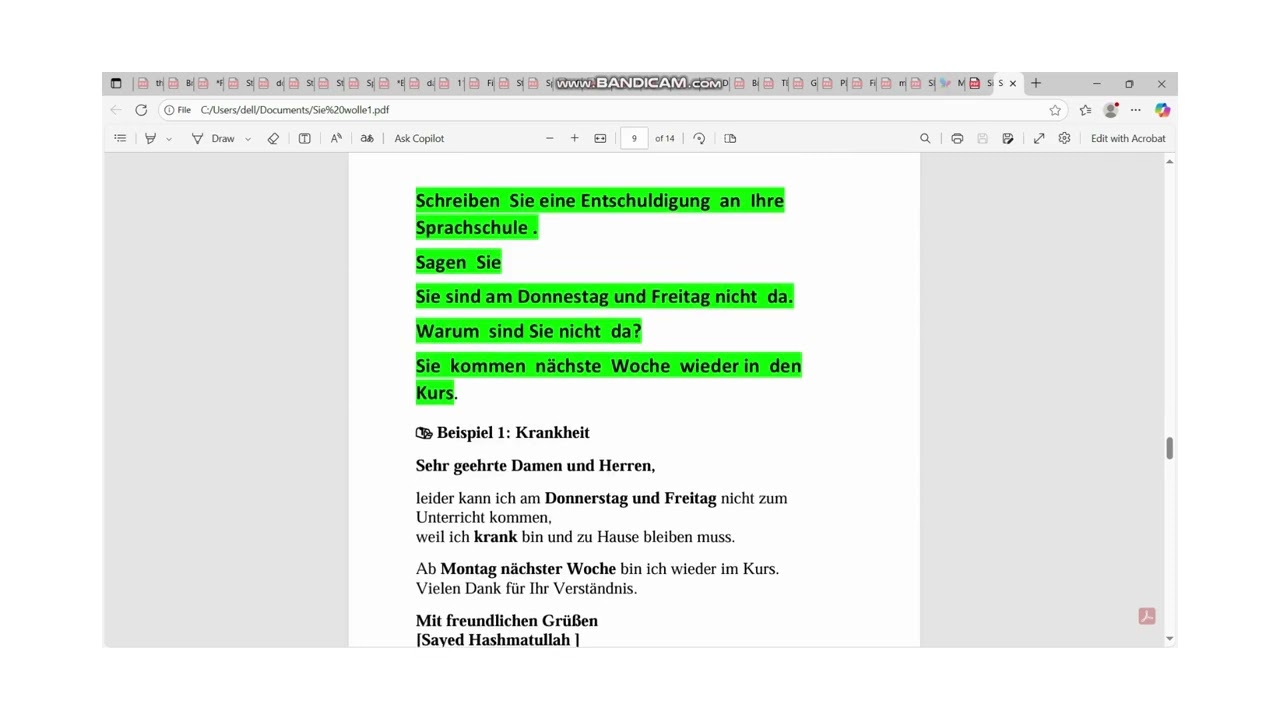Zoom out the PDF
The height and width of the screenshot is (720, 1280).
click(x=550, y=138)
